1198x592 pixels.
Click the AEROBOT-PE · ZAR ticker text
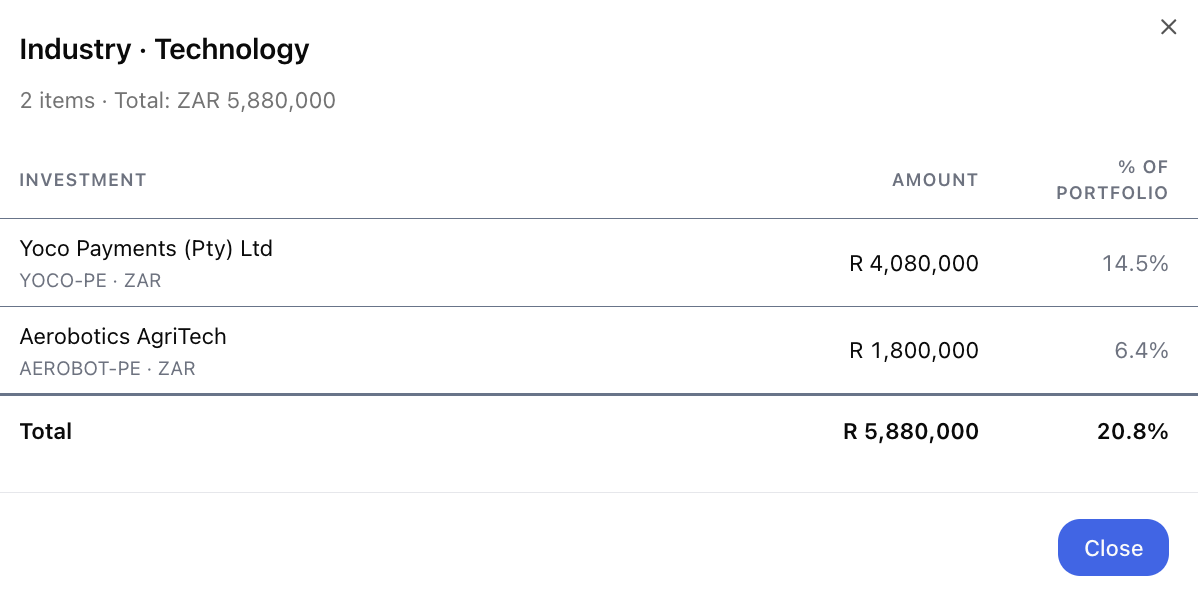coord(107,369)
